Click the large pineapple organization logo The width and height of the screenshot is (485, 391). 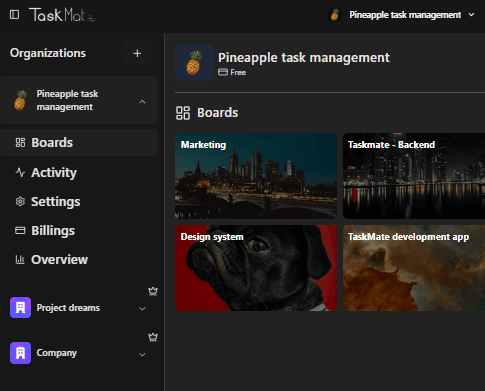pos(194,63)
